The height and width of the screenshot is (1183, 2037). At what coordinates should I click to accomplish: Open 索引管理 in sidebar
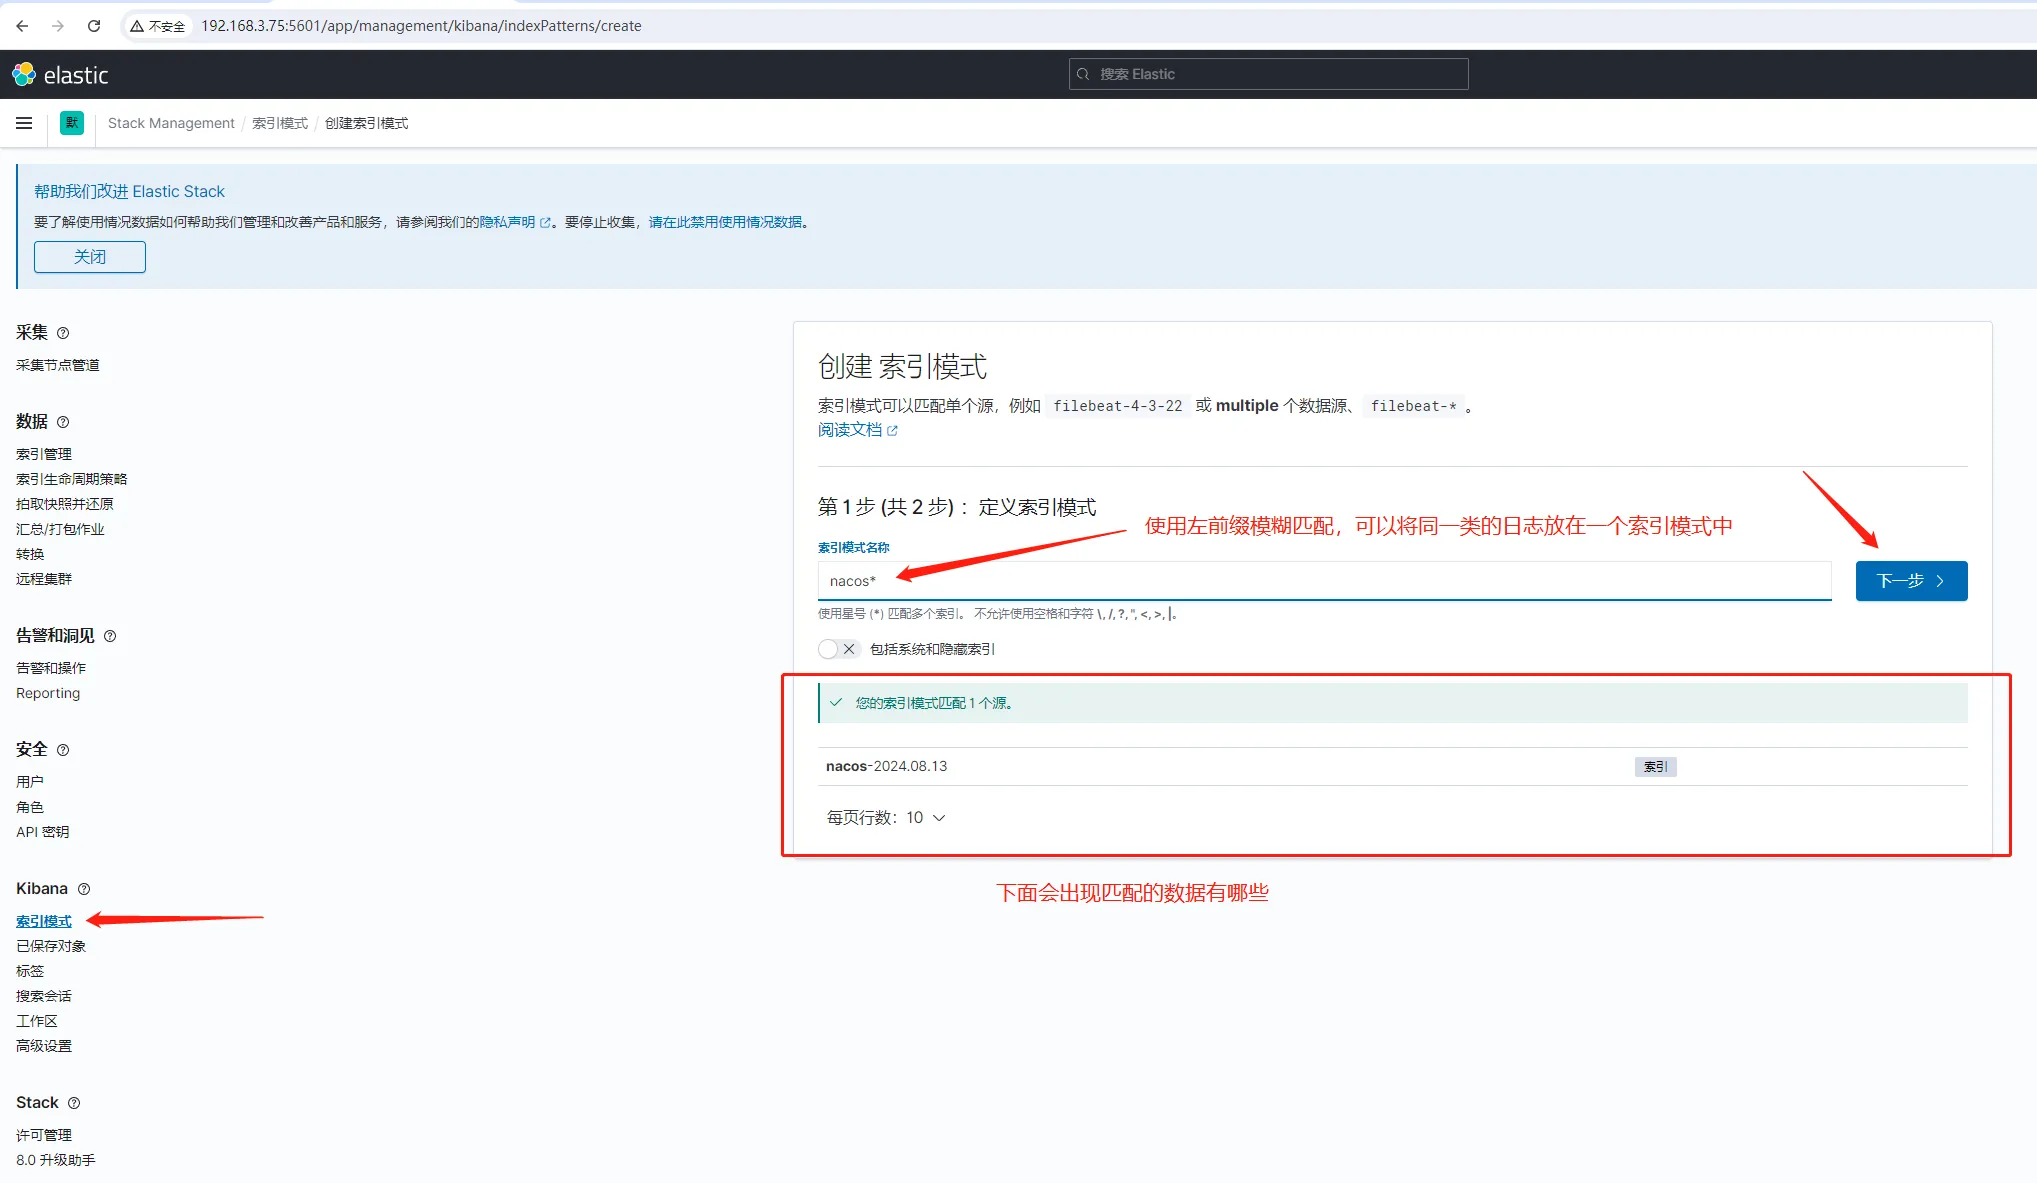click(x=44, y=454)
